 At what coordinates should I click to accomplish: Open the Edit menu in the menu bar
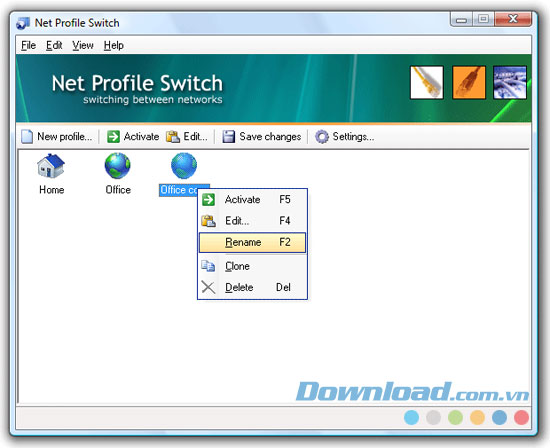pyautogui.click(x=54, y=45)
